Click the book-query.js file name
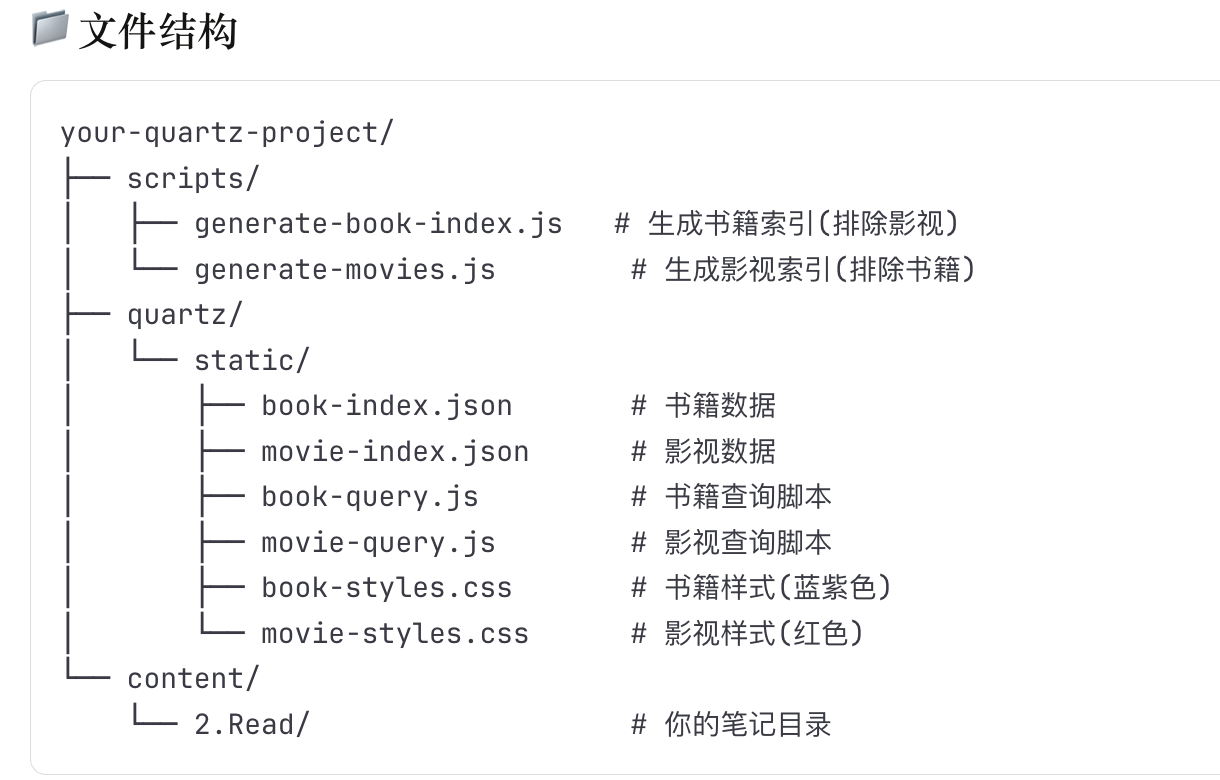The image size is (1220, 780). coord(369,497)
